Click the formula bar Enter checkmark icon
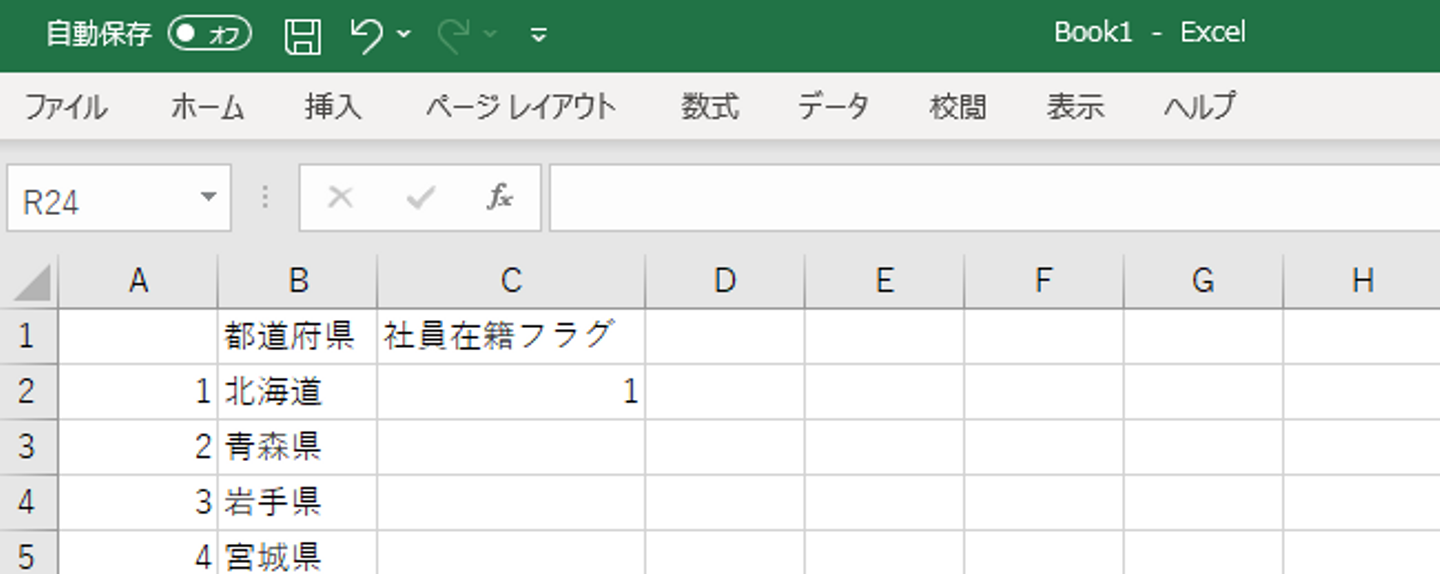Viewport: 1440px width, 574px height. pyautogui.click(x=420, y=198)
